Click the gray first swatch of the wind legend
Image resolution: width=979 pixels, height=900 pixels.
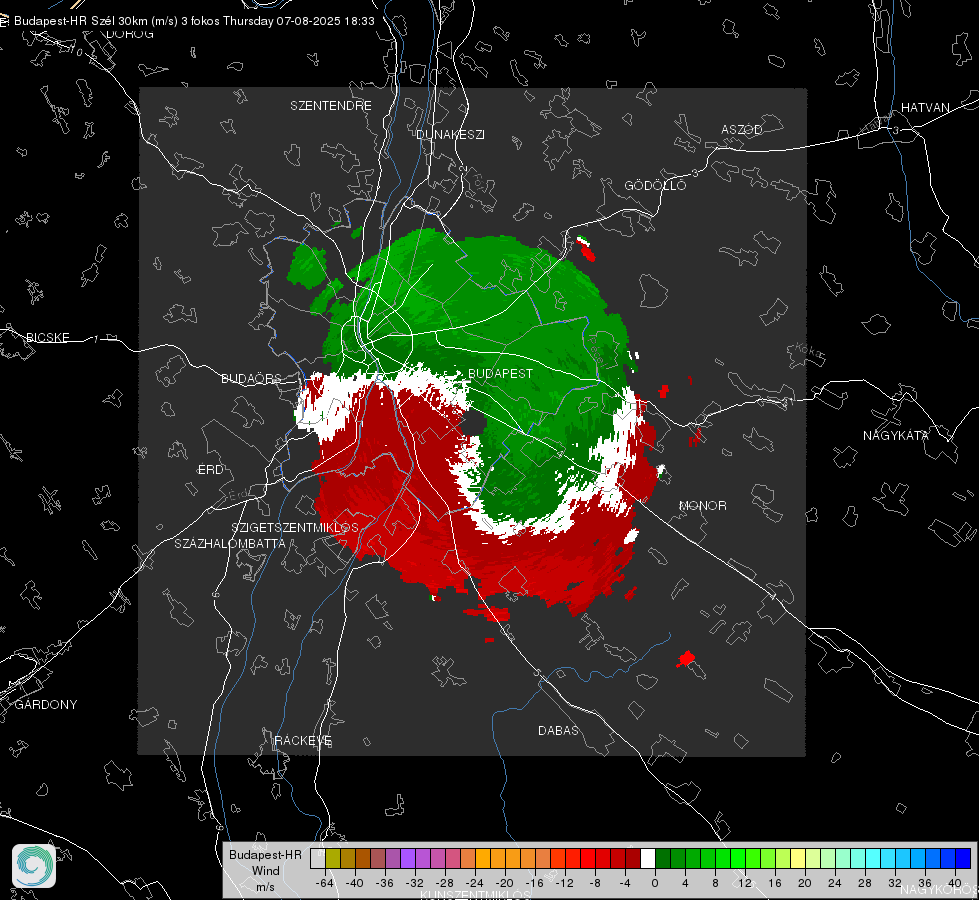pyautogui.click(x=318, y=859)
